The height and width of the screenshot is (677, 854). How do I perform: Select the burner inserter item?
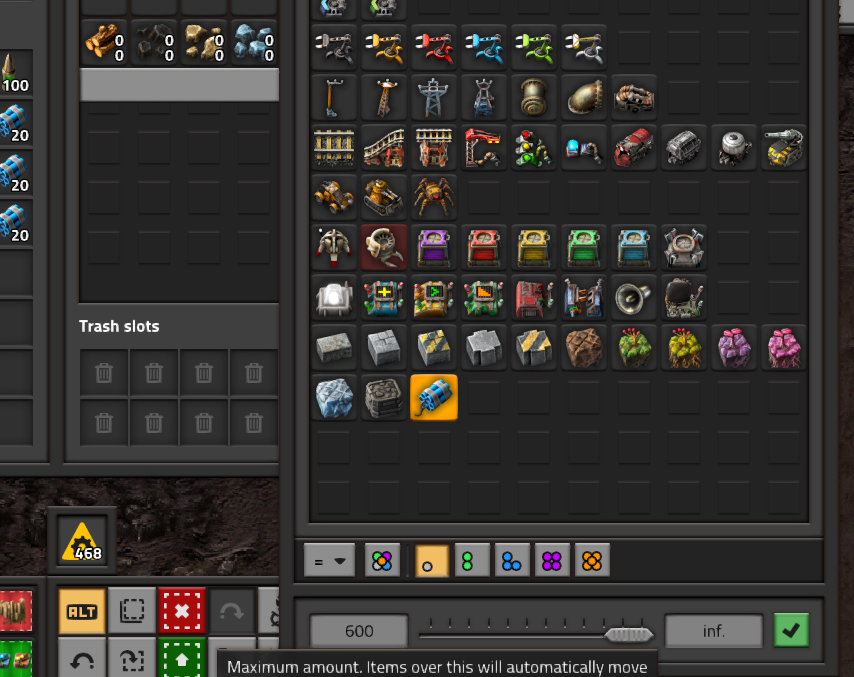pyautogui.click(x=334, y=47)
